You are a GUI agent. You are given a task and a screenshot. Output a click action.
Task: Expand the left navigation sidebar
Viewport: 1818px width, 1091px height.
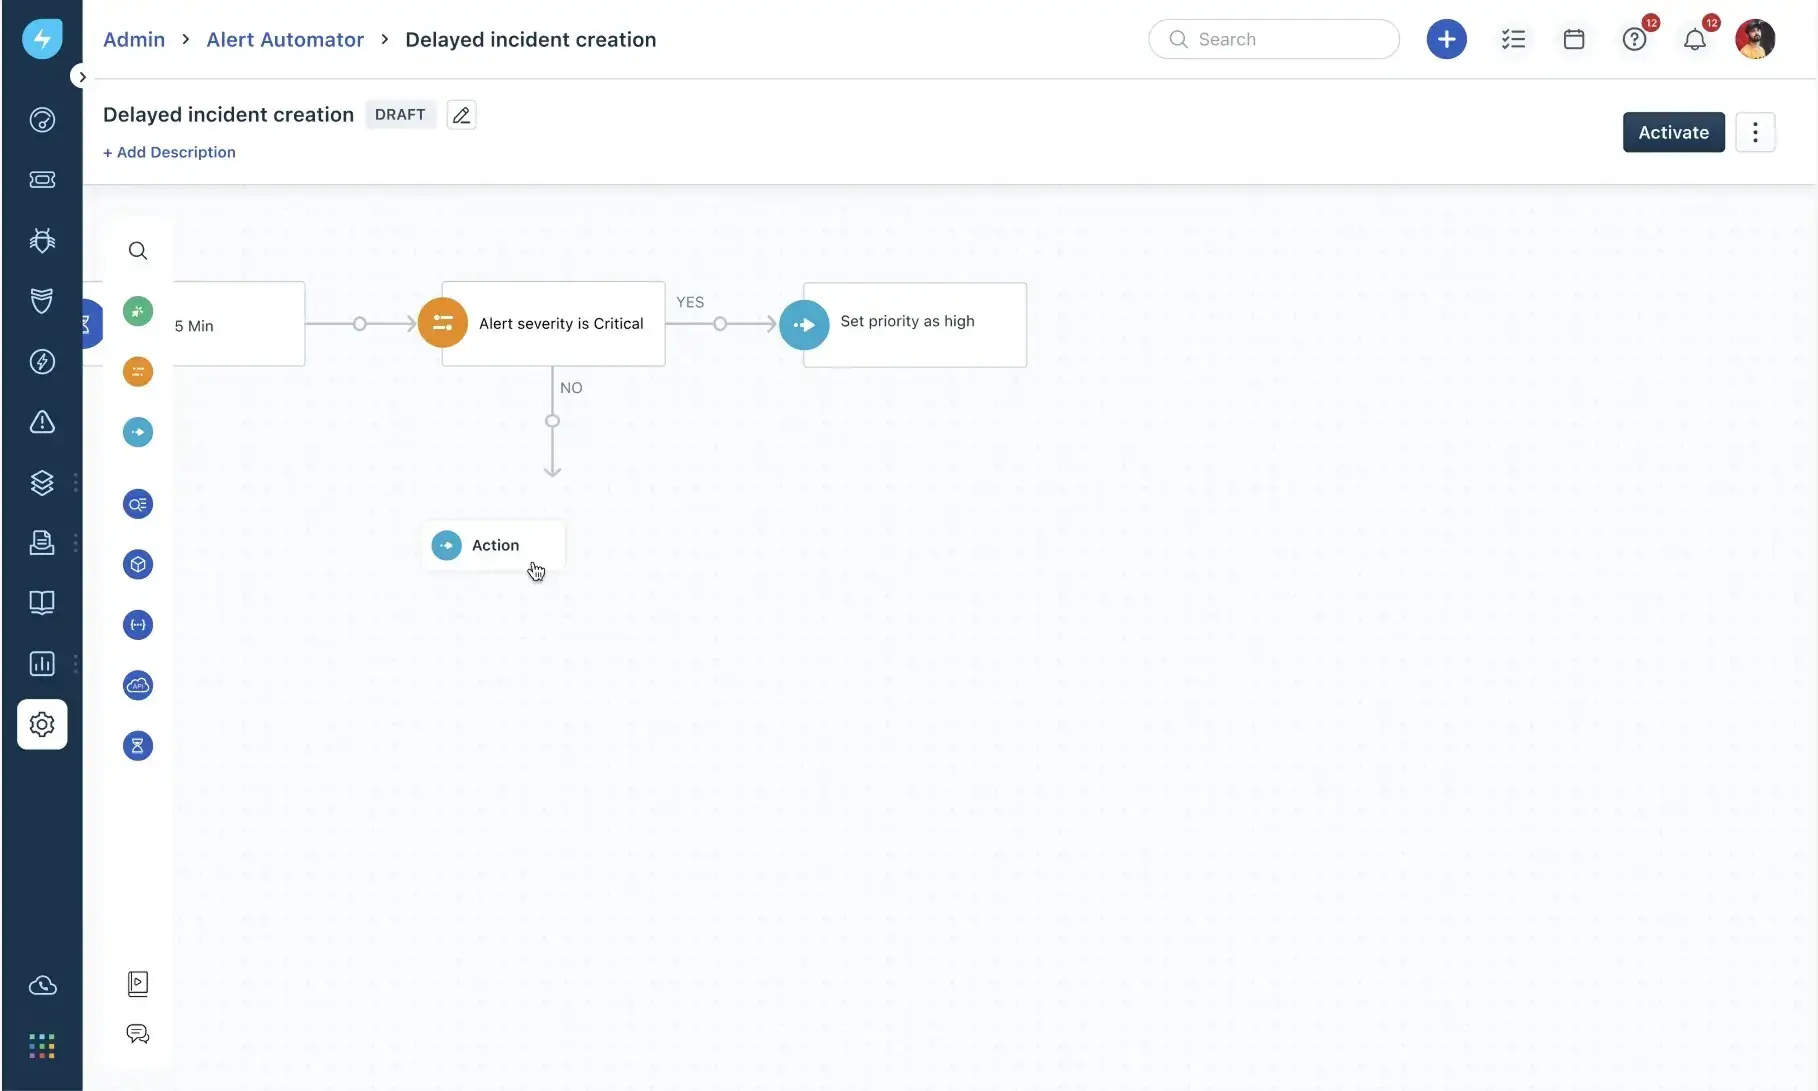(82, 77)
